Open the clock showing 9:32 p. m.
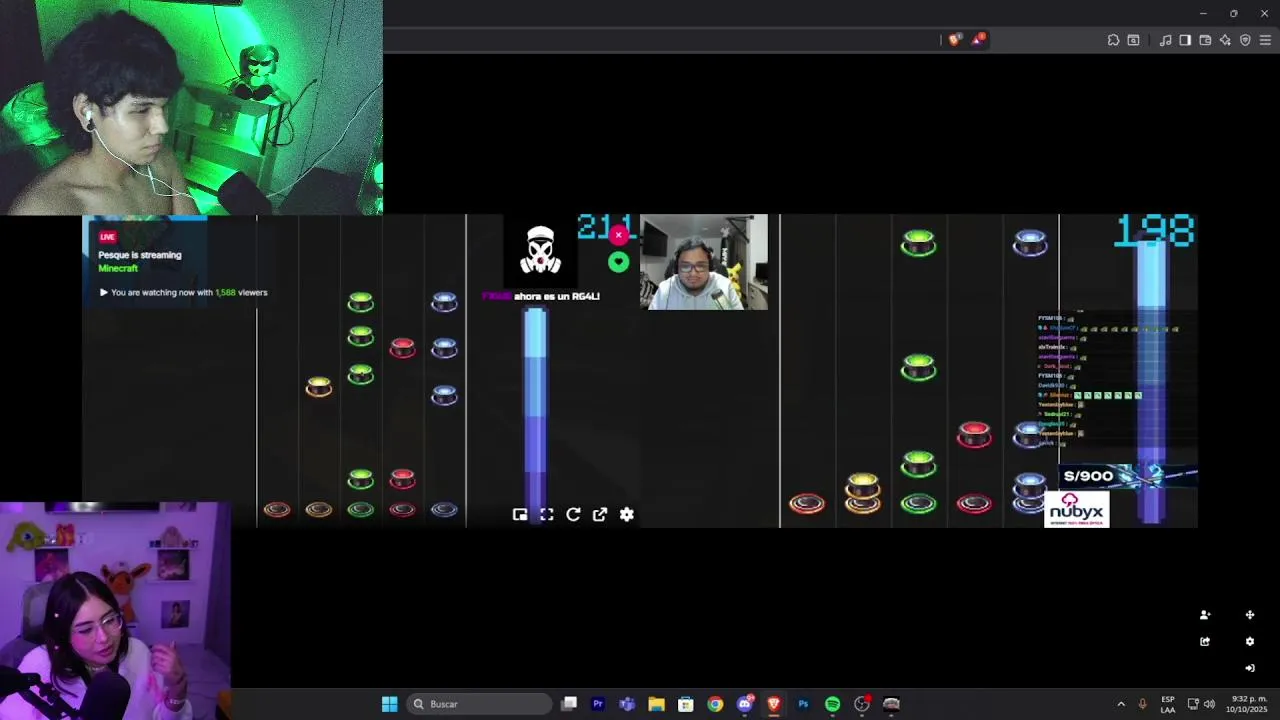 tap(1249, 704)
